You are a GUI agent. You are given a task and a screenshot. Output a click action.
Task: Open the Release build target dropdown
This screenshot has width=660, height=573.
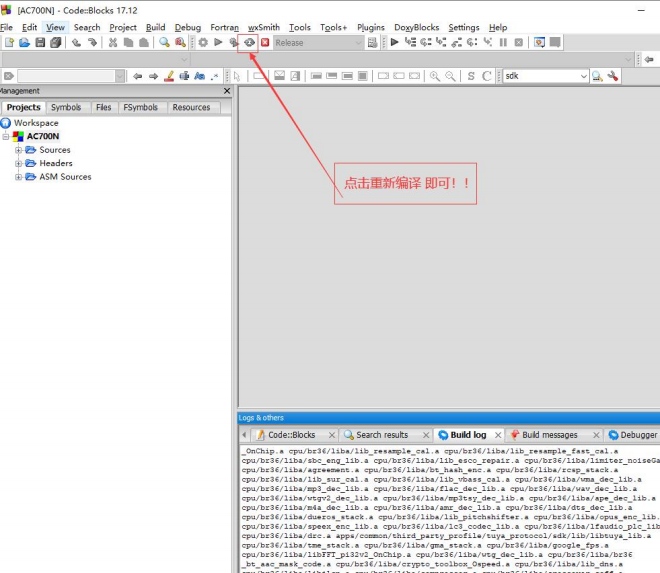pos(318,43)
